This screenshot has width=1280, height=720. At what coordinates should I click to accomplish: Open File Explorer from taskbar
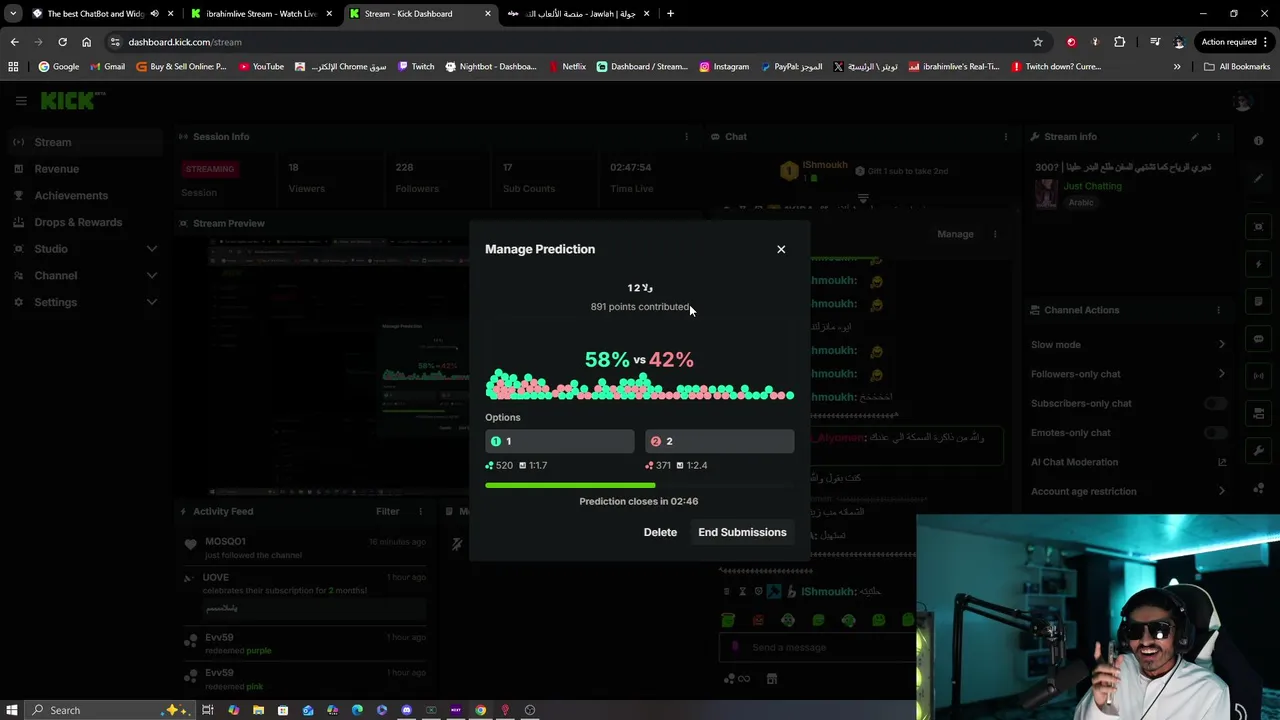click(258, 710)
